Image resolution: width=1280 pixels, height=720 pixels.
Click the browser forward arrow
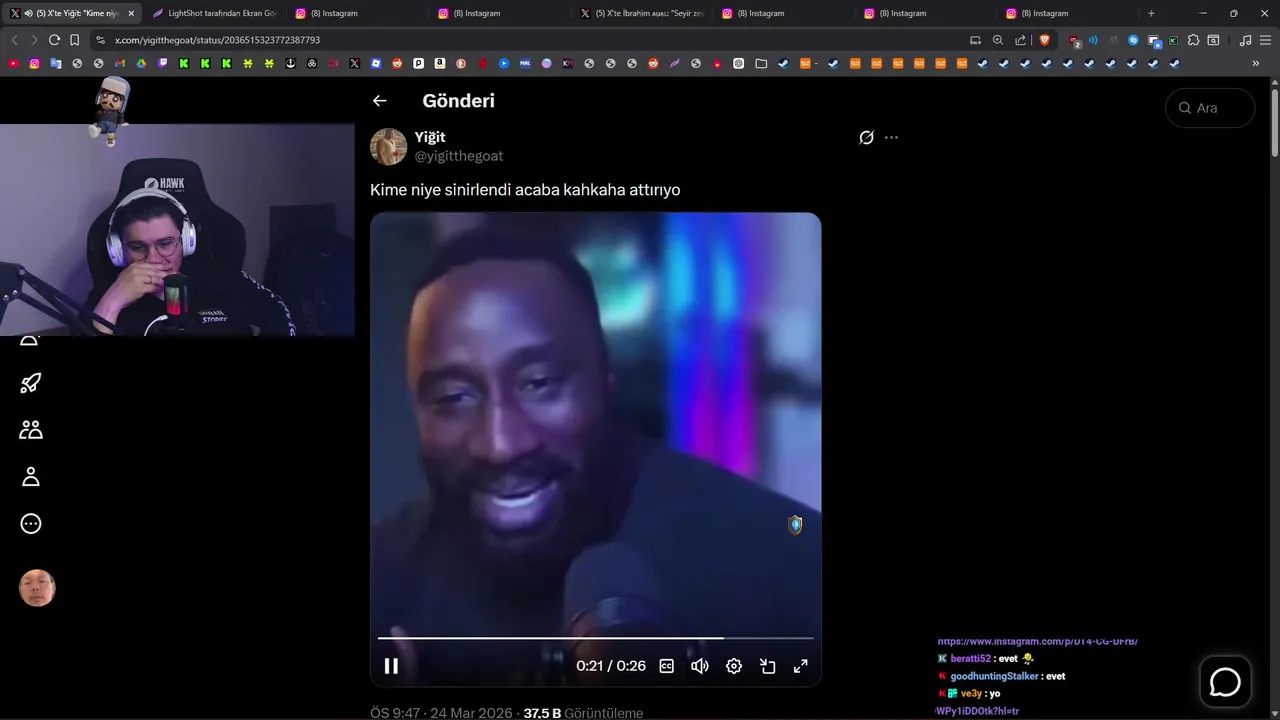[x=34, y=40]
